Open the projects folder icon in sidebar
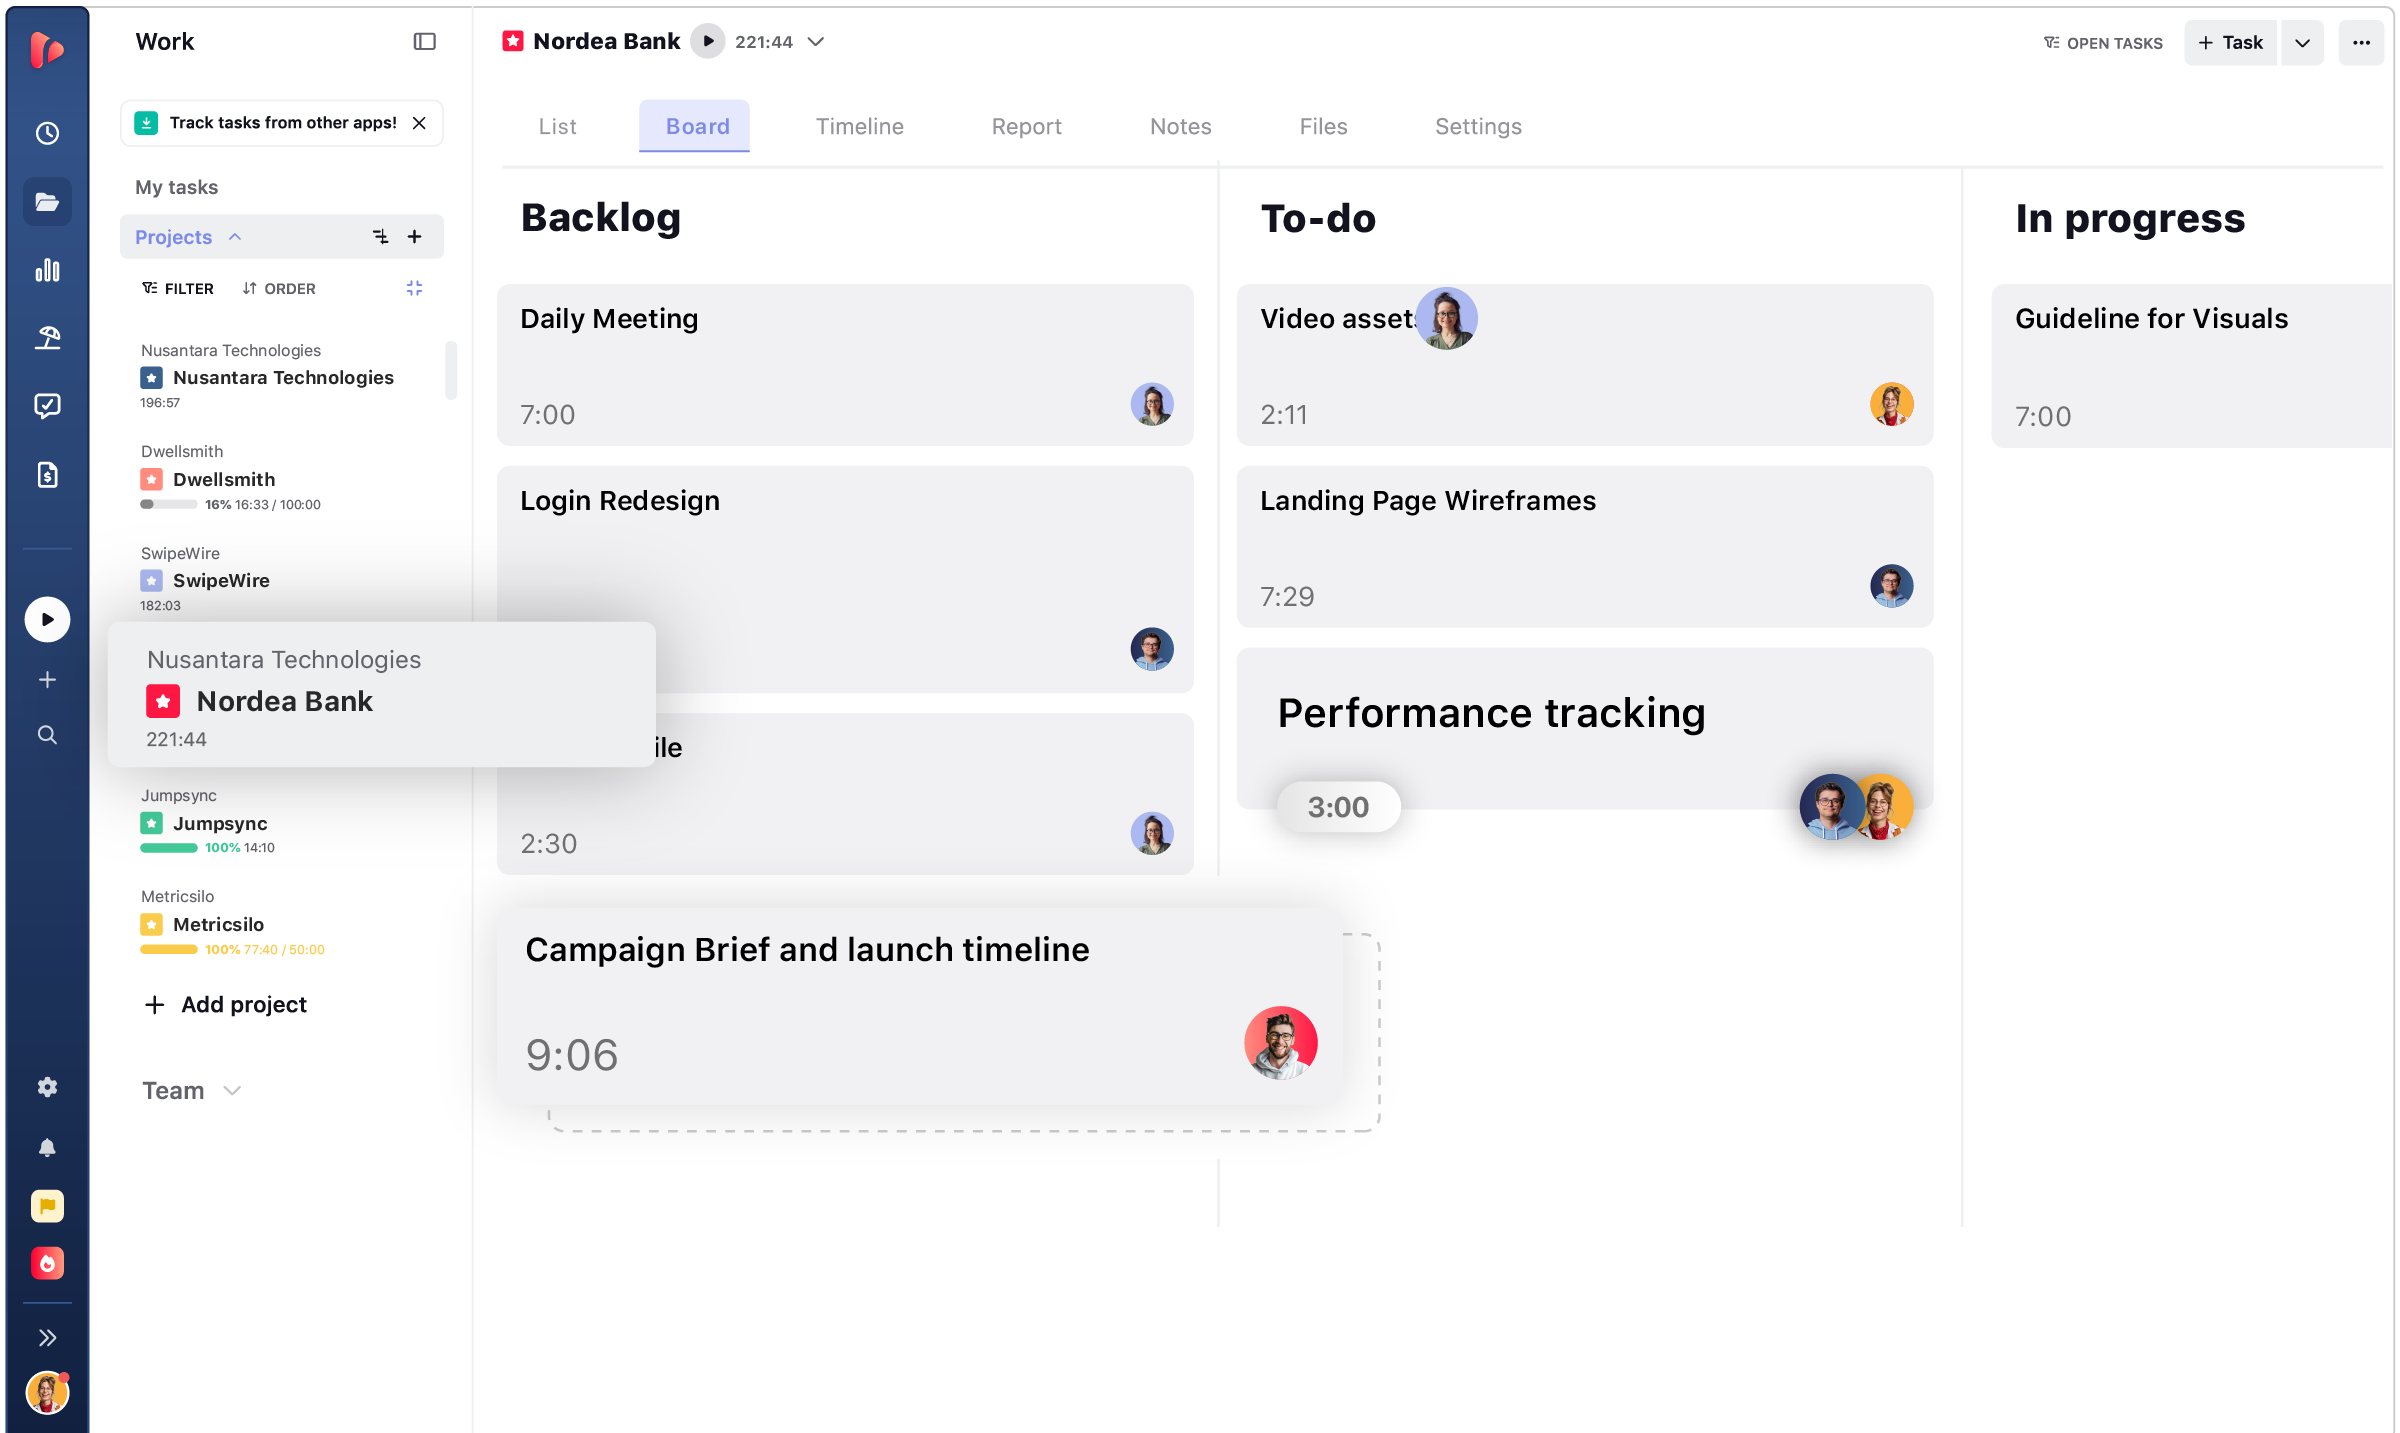The width and height of the screenshot is (2400, 1433). tap(47, 202)
